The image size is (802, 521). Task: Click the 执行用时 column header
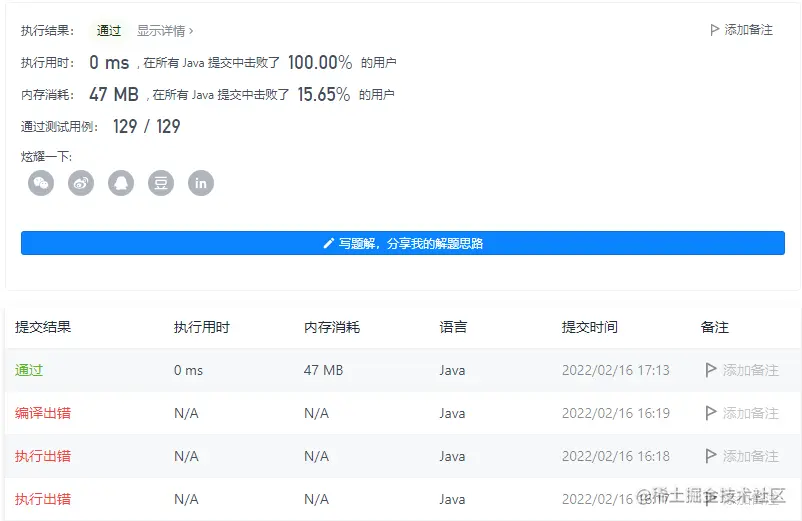coord(202,327)
